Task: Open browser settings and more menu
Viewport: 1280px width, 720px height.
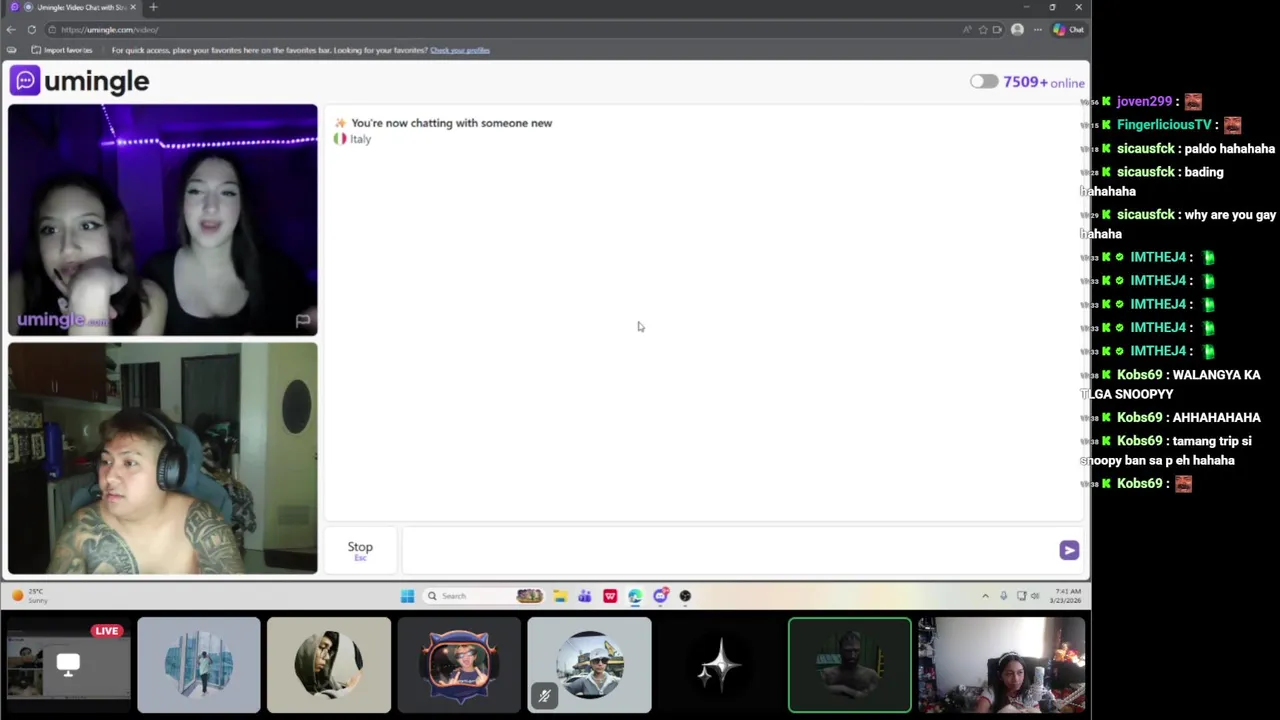Action: tap(1038, 30)
